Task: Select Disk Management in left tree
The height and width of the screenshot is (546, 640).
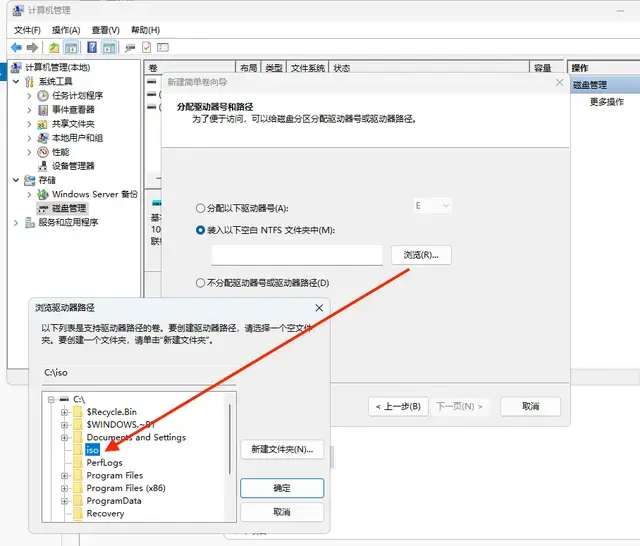Action: click(x=69, y=209)
